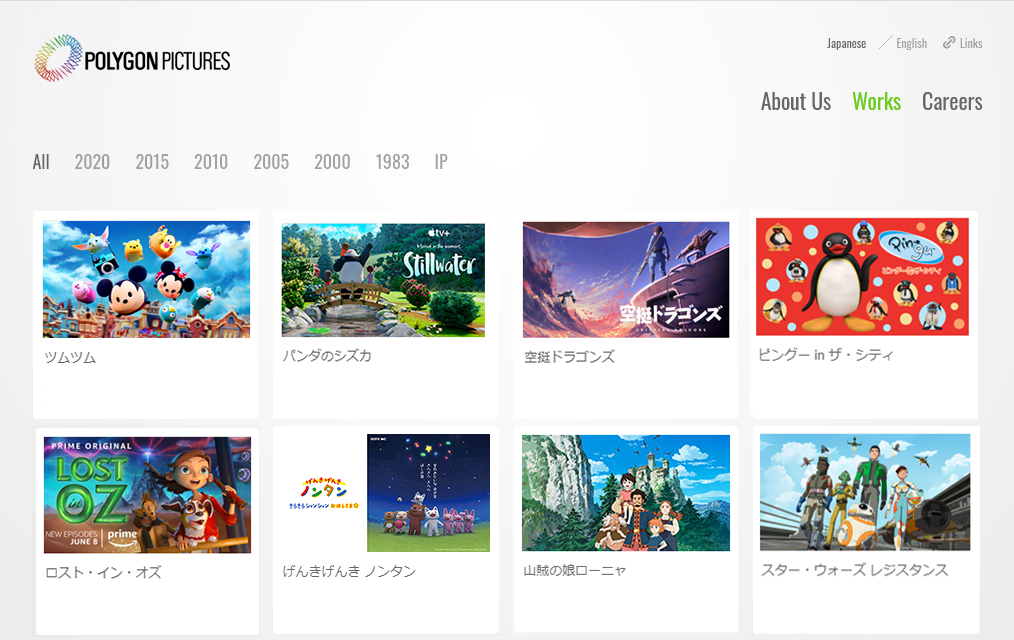This screenshot has width=1014, height=640.
Task: Open the ノンタン night sky thumbnail
Action: click(x=428, y=493)
